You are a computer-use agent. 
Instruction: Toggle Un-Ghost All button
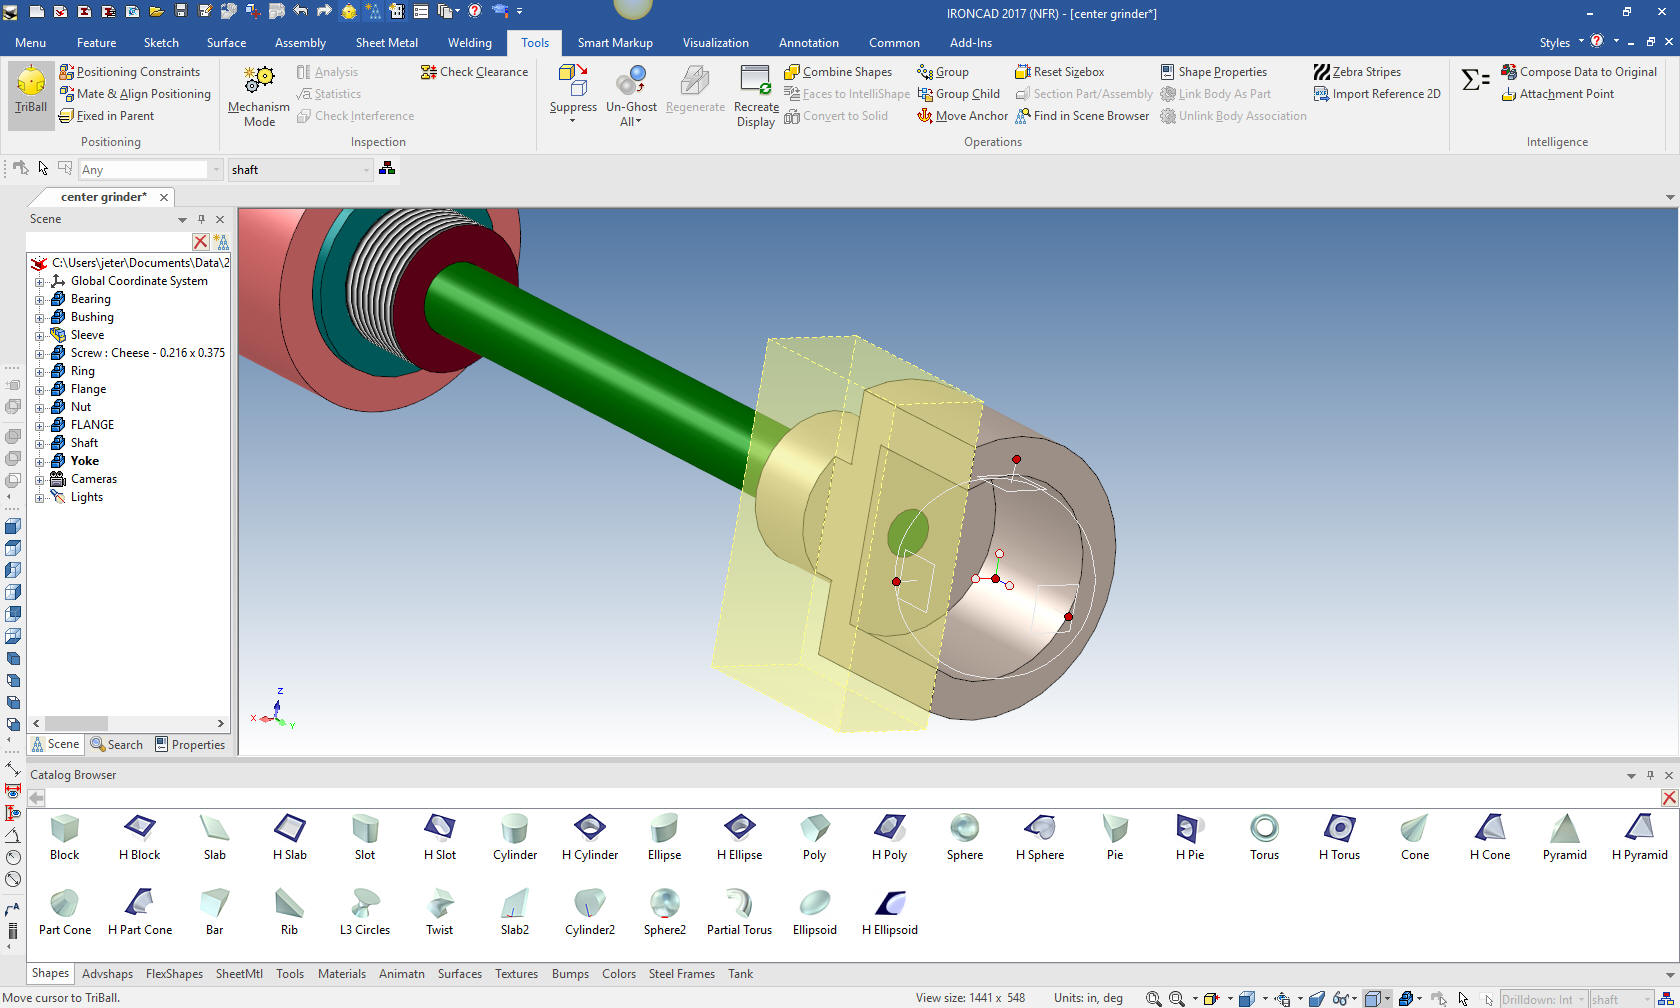[x=631, y=96]
